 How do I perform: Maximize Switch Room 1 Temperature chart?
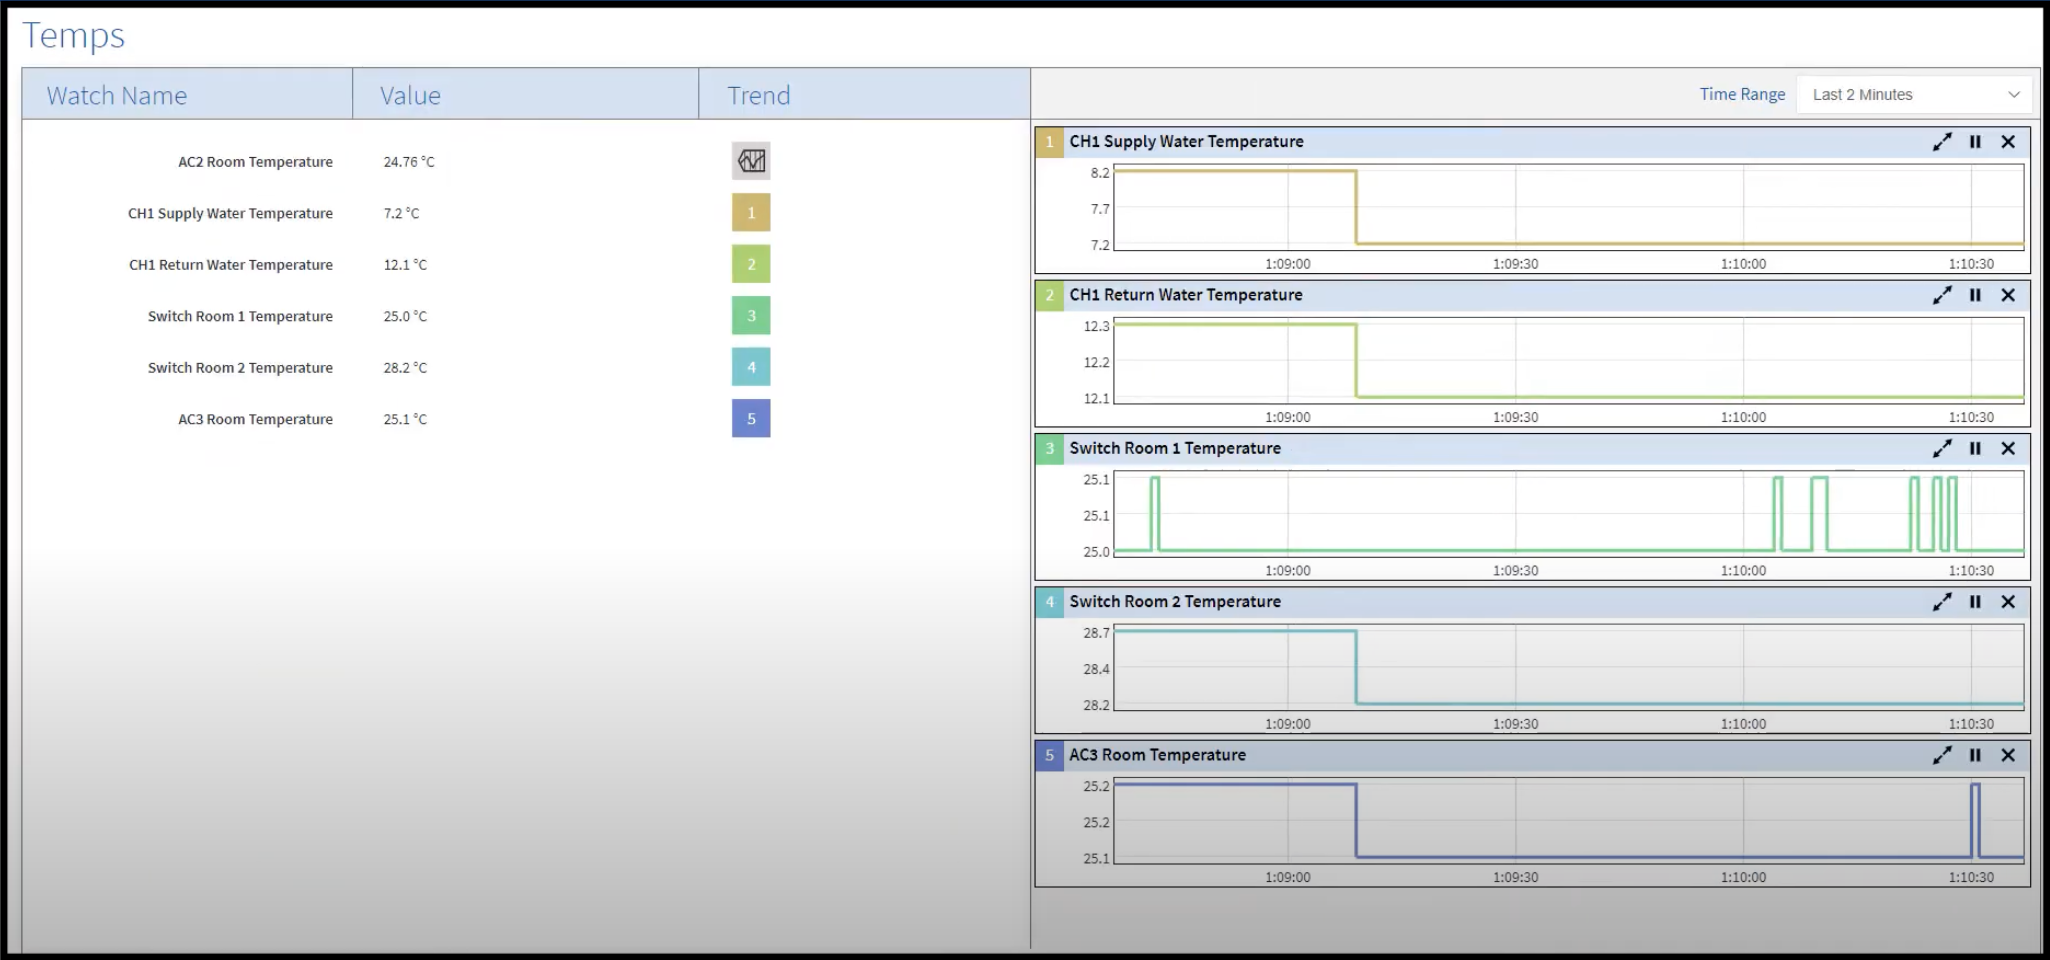pyautogui.click(x=1942, y=448)
